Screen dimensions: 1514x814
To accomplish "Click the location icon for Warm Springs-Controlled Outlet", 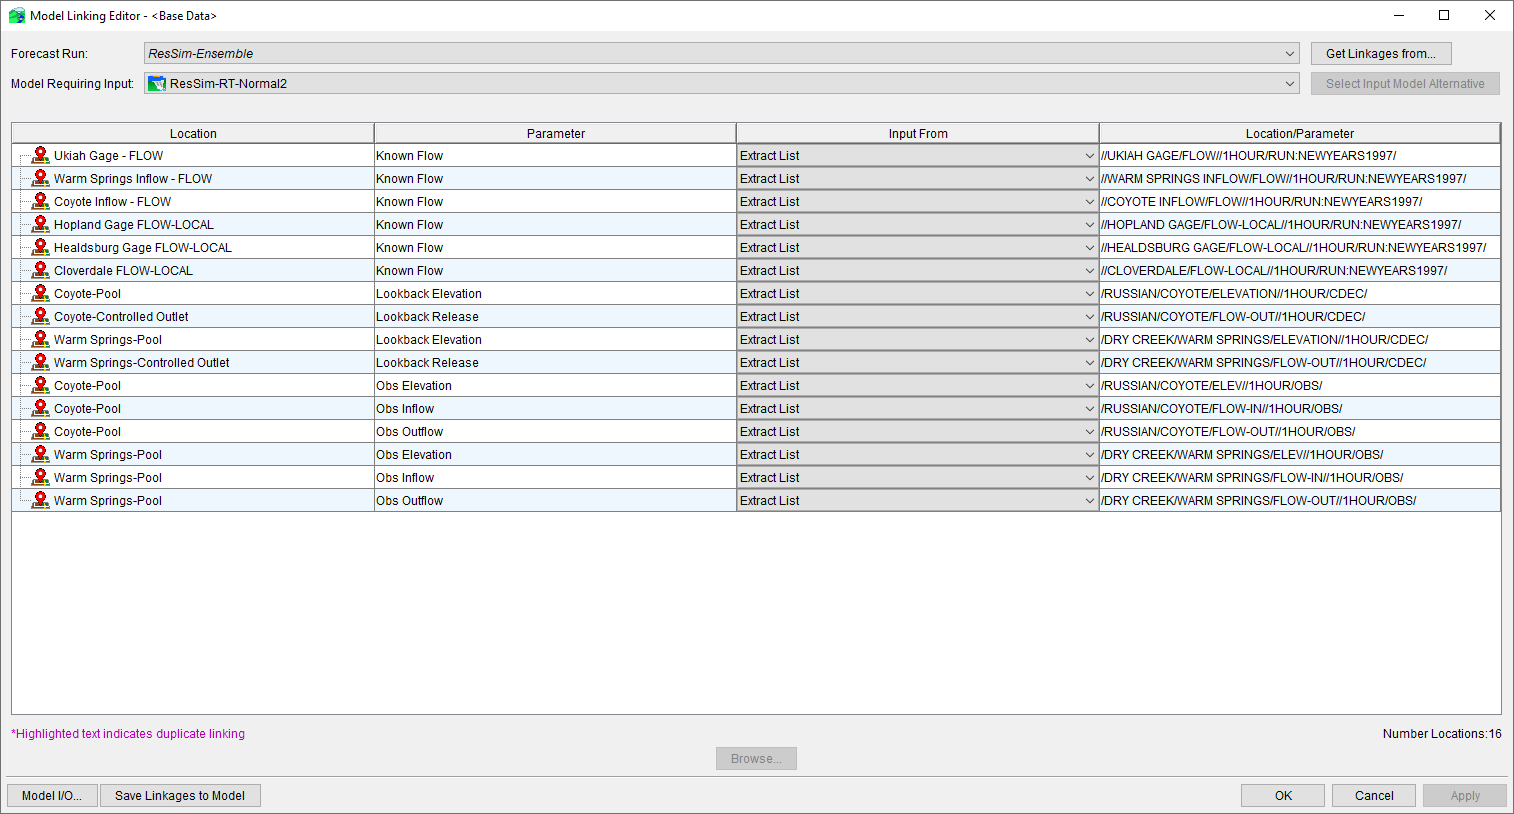I will coord(40,362).
